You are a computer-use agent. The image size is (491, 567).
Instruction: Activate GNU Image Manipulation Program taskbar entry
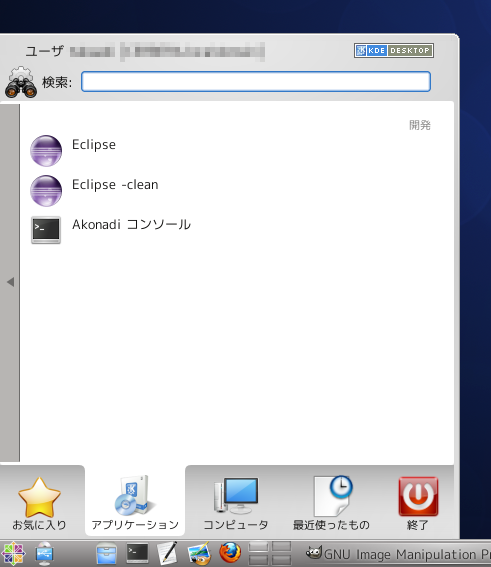coord(398,554)
